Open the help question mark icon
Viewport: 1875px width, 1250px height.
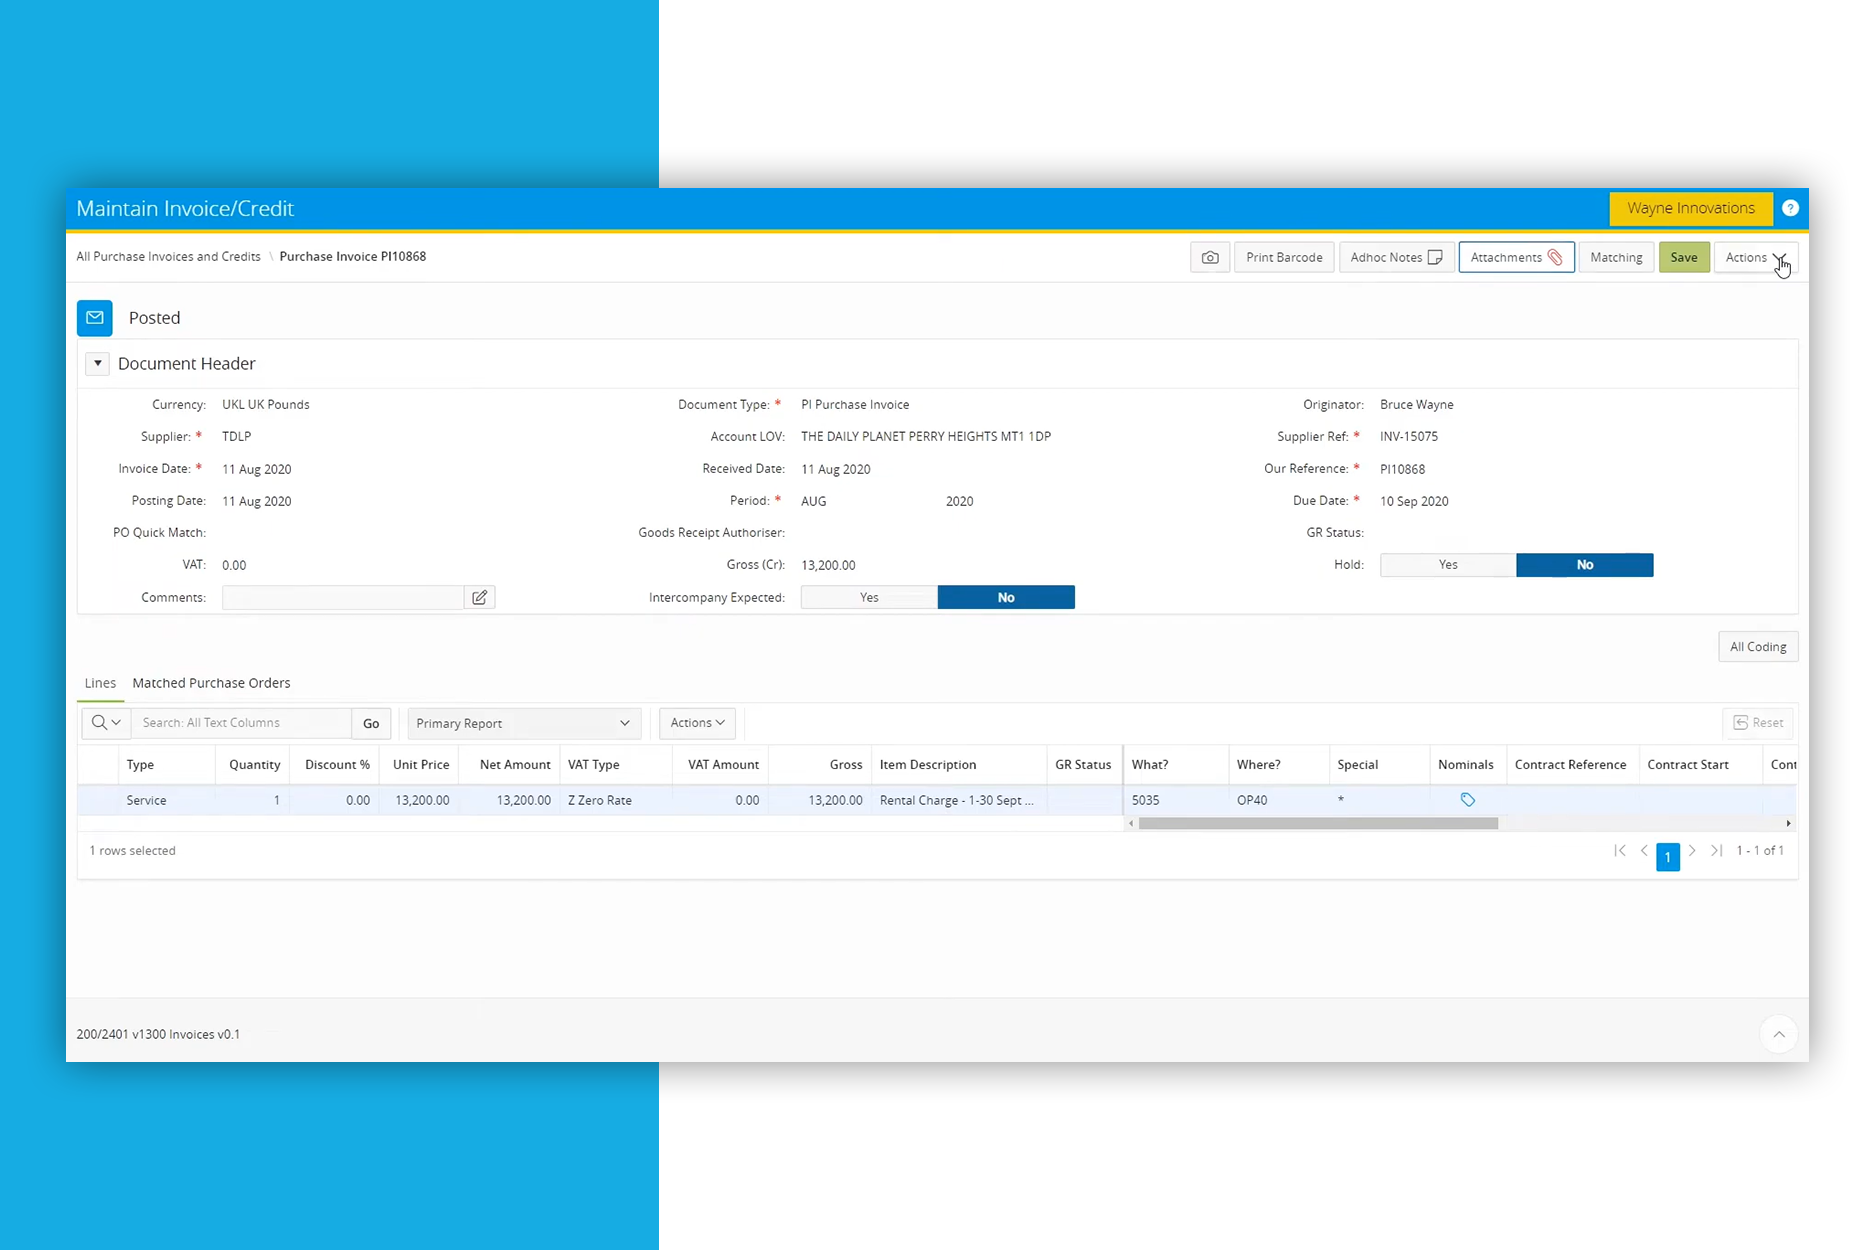click(1790, 208)
